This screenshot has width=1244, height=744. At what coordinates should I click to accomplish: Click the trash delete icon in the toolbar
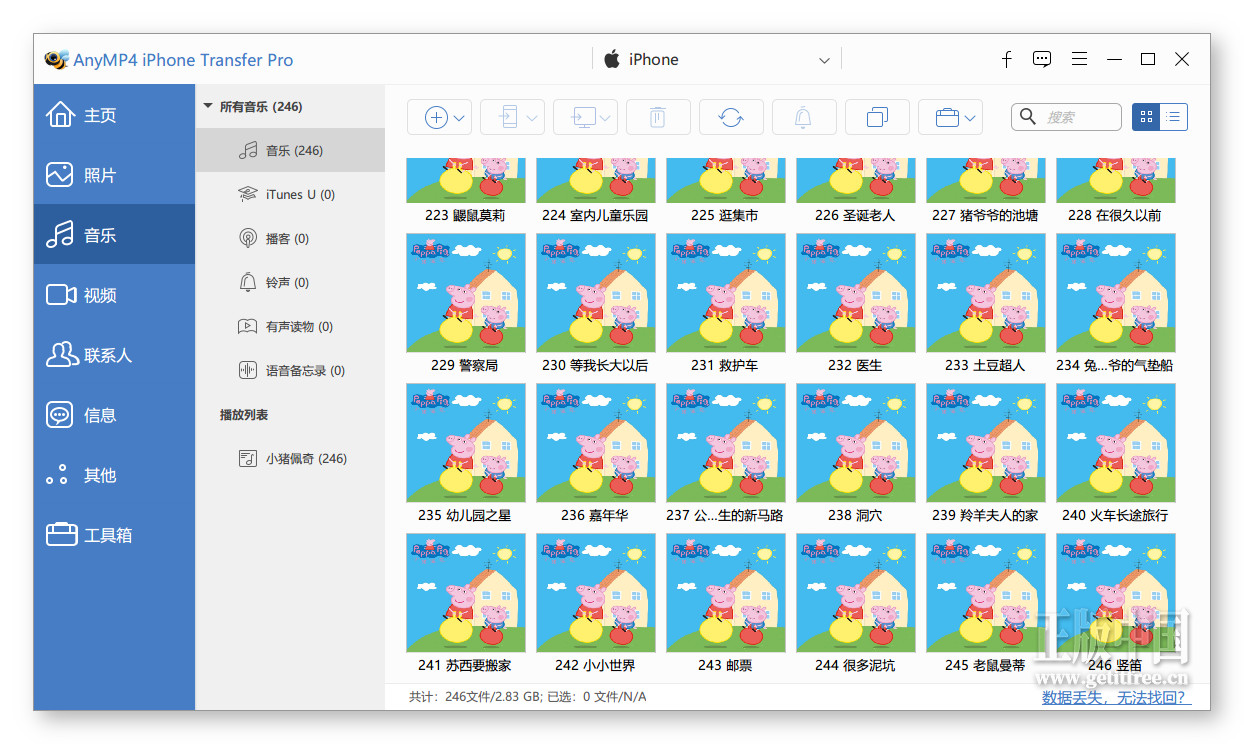657,117
